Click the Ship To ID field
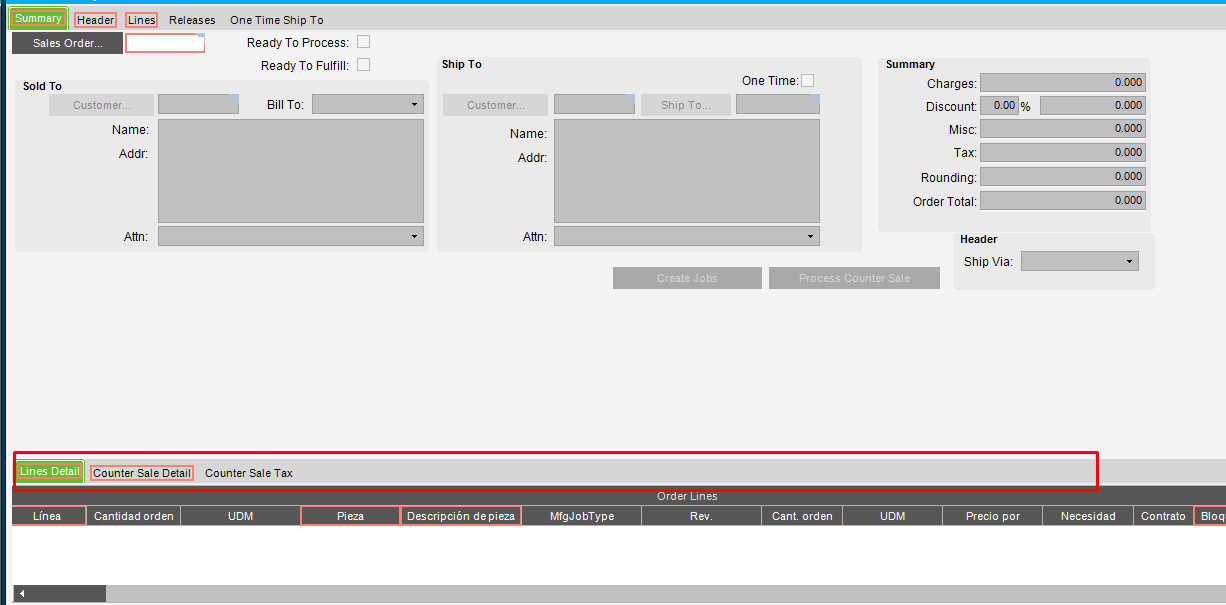The width and height of the screenshot is (1226, 605). (778, 104)
